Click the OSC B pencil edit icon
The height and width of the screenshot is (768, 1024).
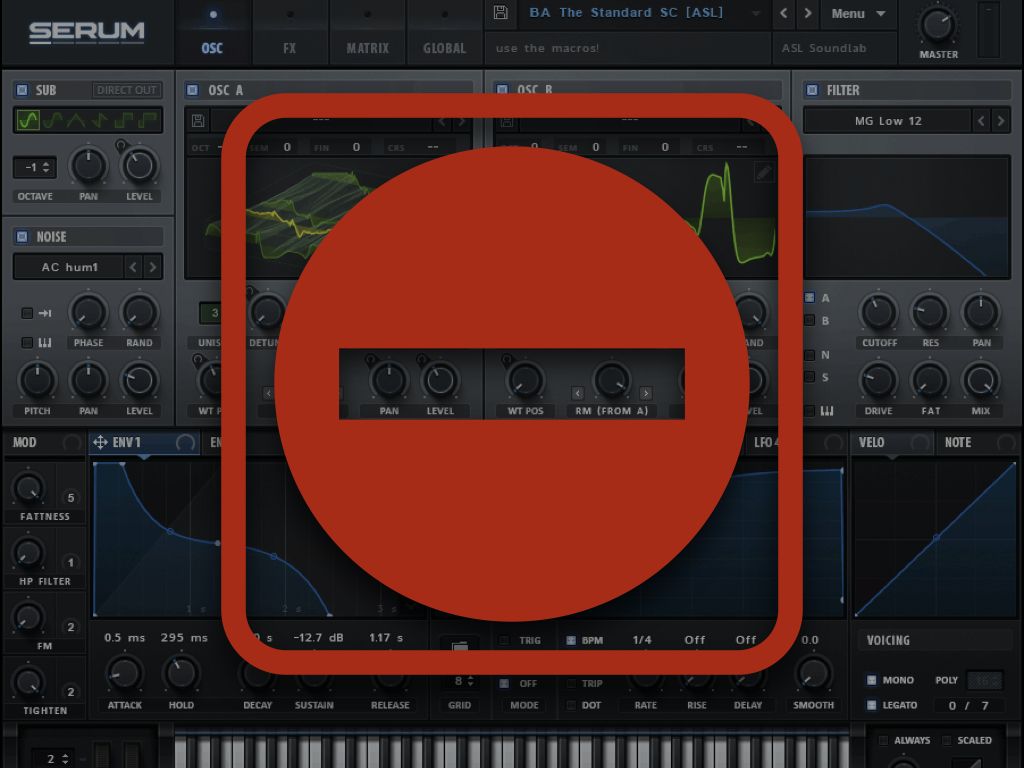coord(763,172)
